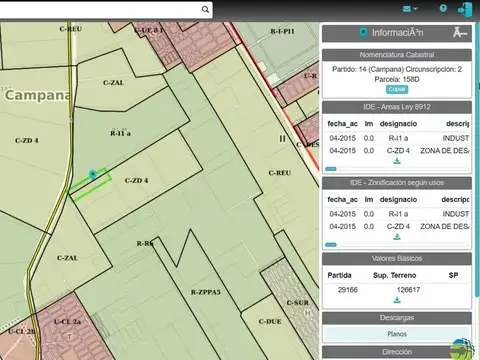
Task: Click the U-CL 2a zone label on map
Action: tap(67, 322)
